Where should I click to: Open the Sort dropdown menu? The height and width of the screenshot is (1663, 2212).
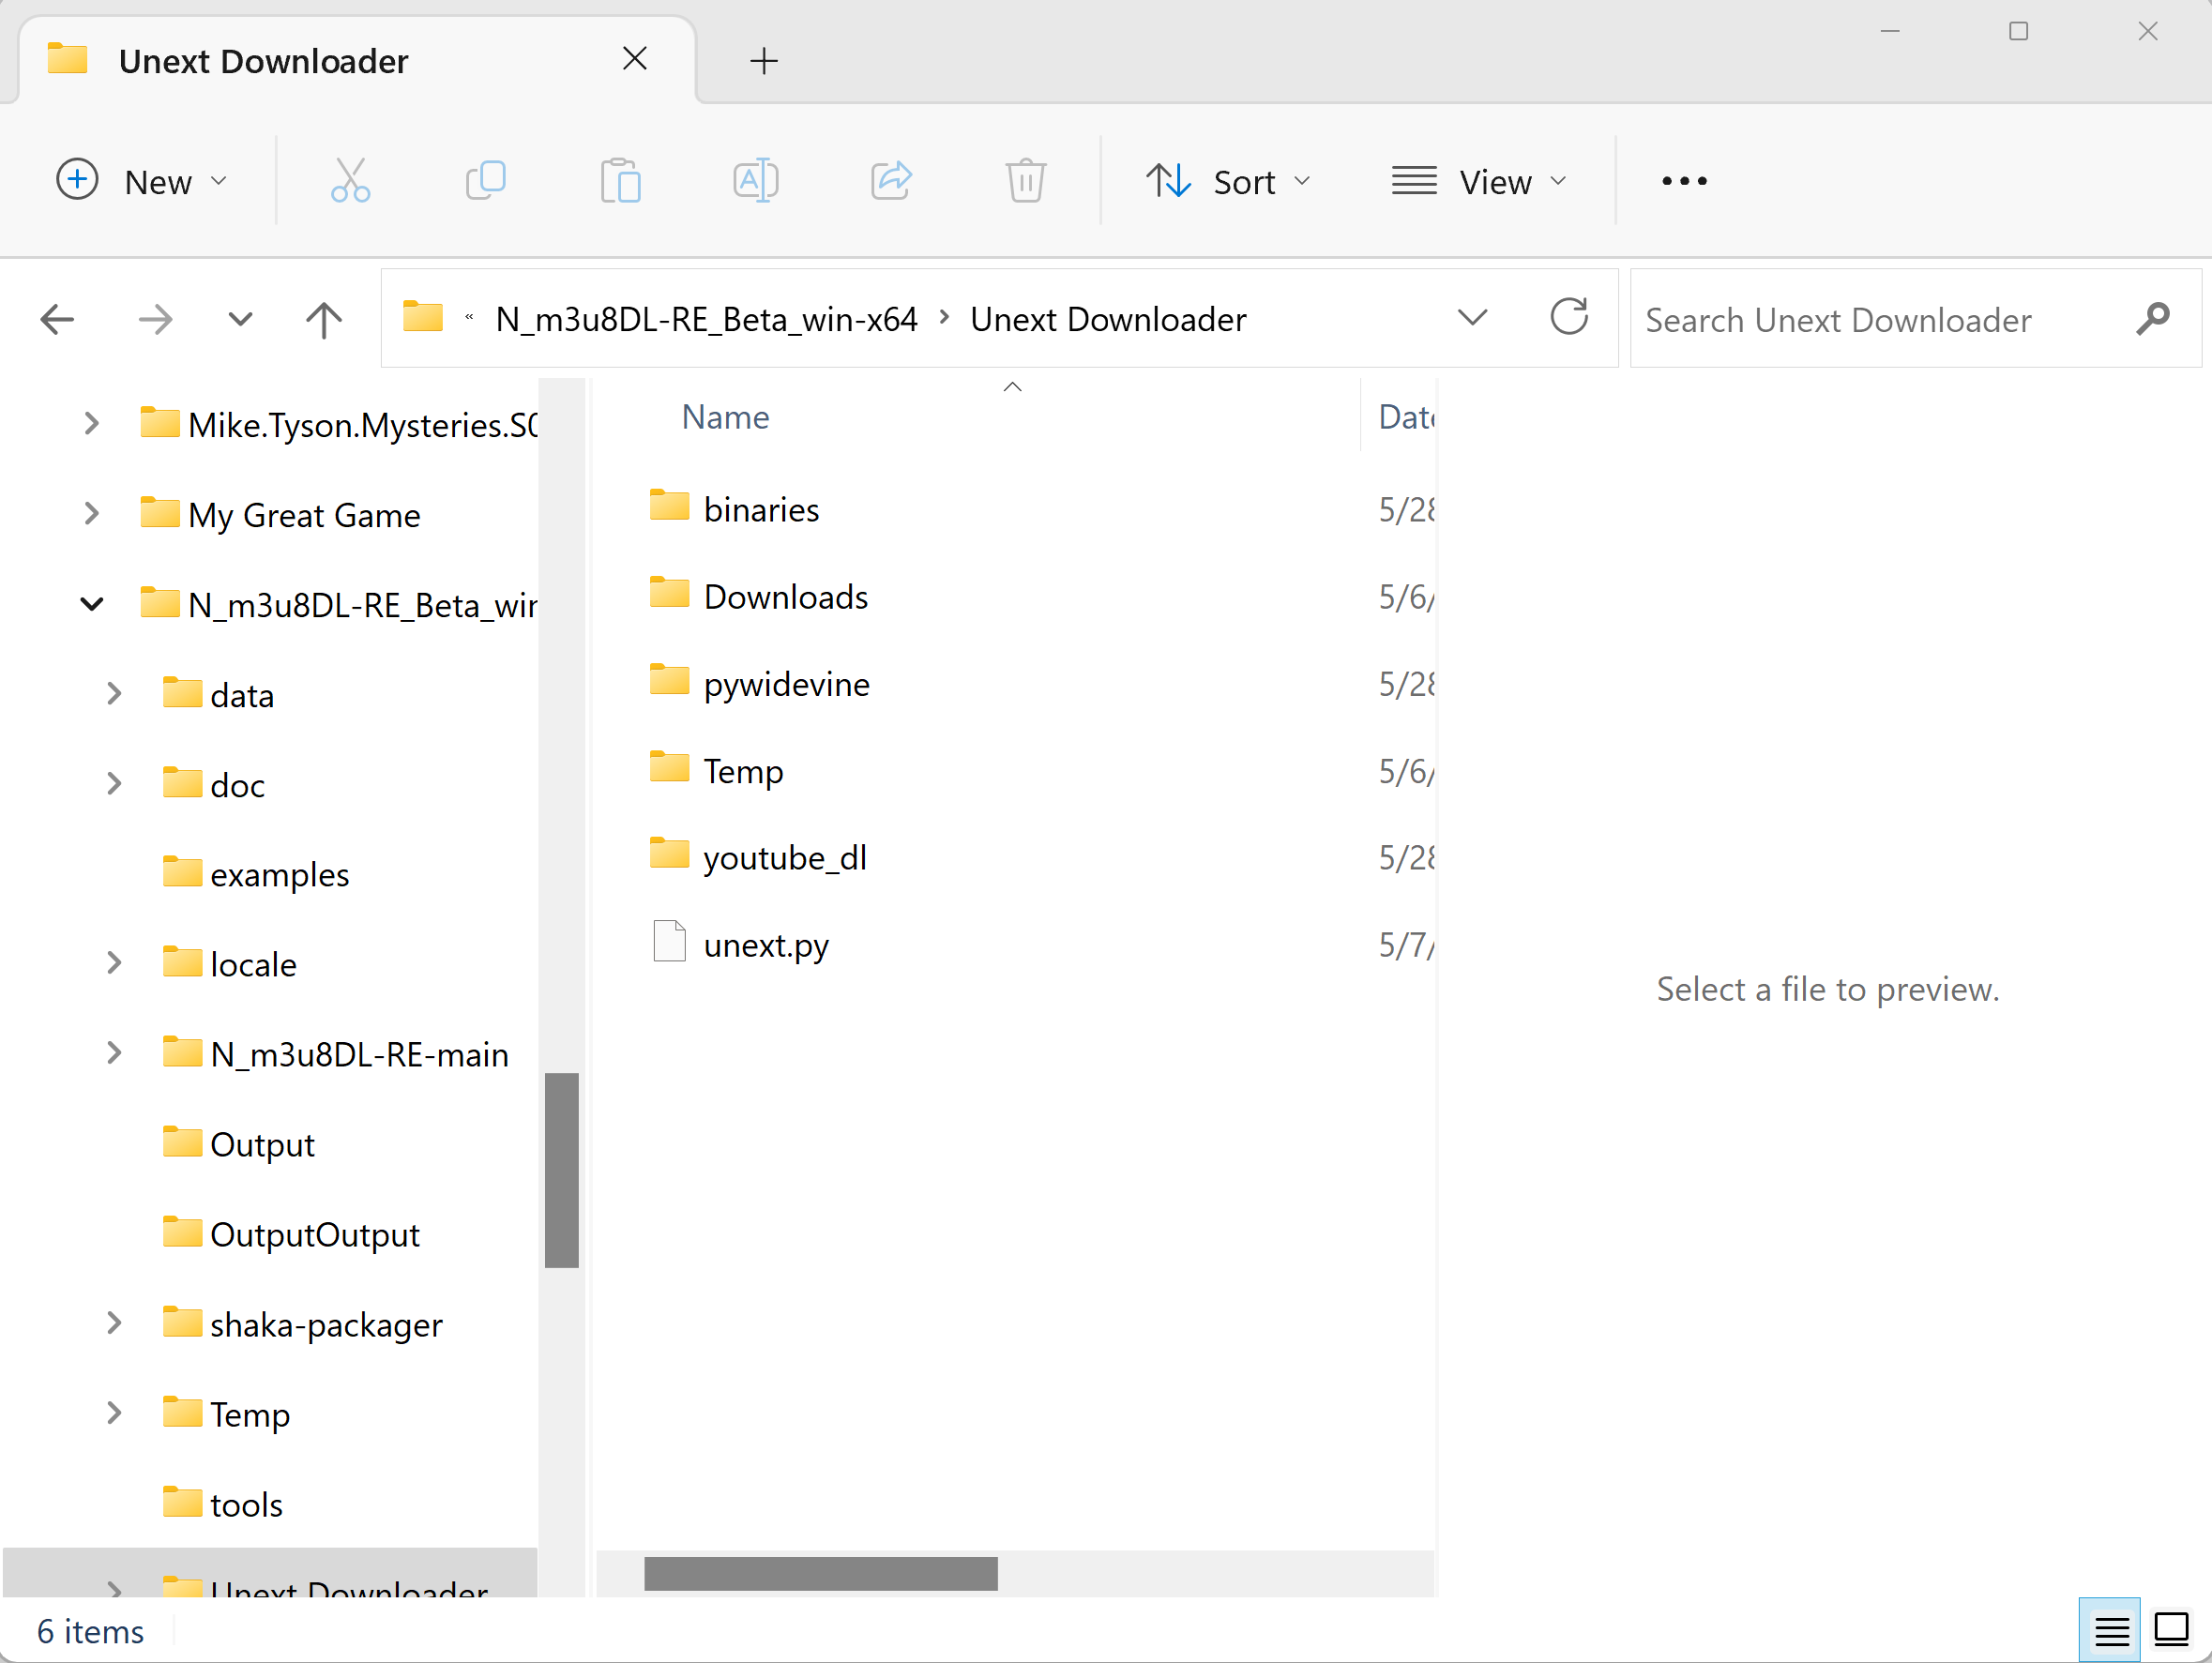click(1228, 181)
